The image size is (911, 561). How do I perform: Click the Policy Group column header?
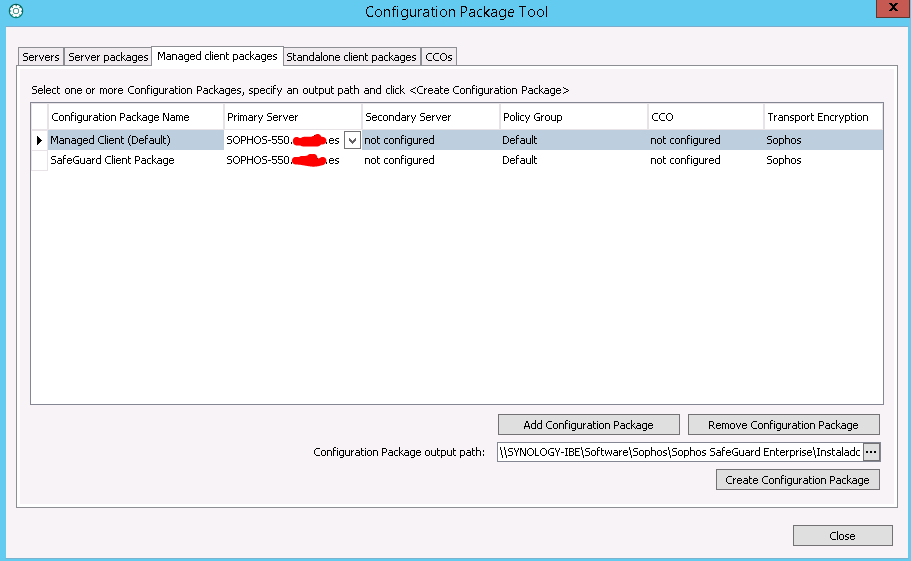pos(533,117)
